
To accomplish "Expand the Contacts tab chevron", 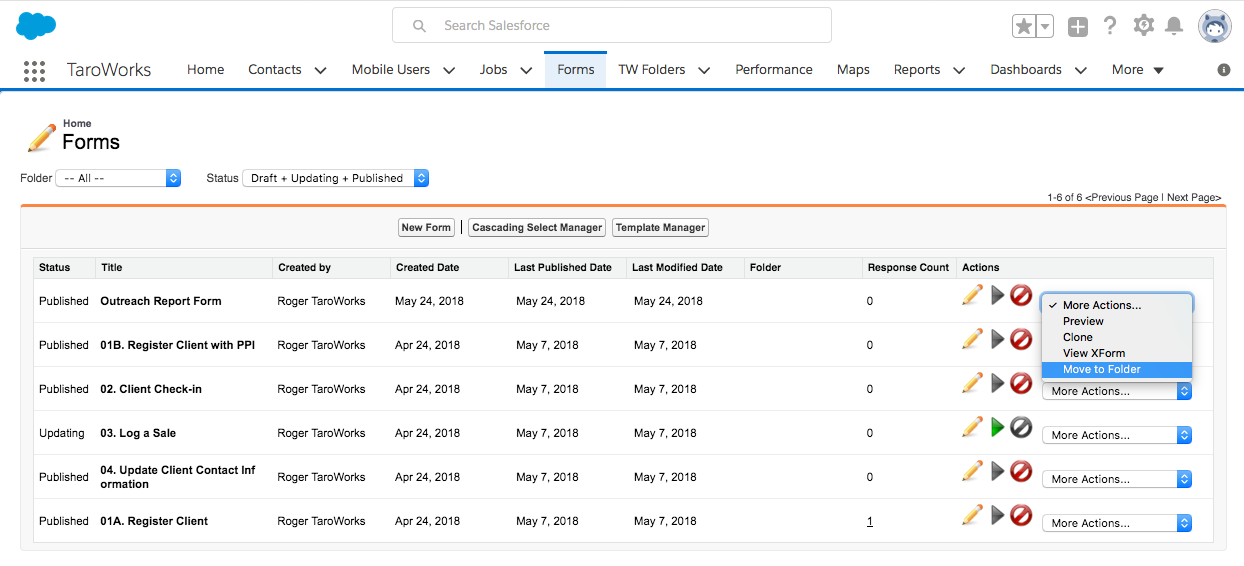I will [x=320, y=70].
